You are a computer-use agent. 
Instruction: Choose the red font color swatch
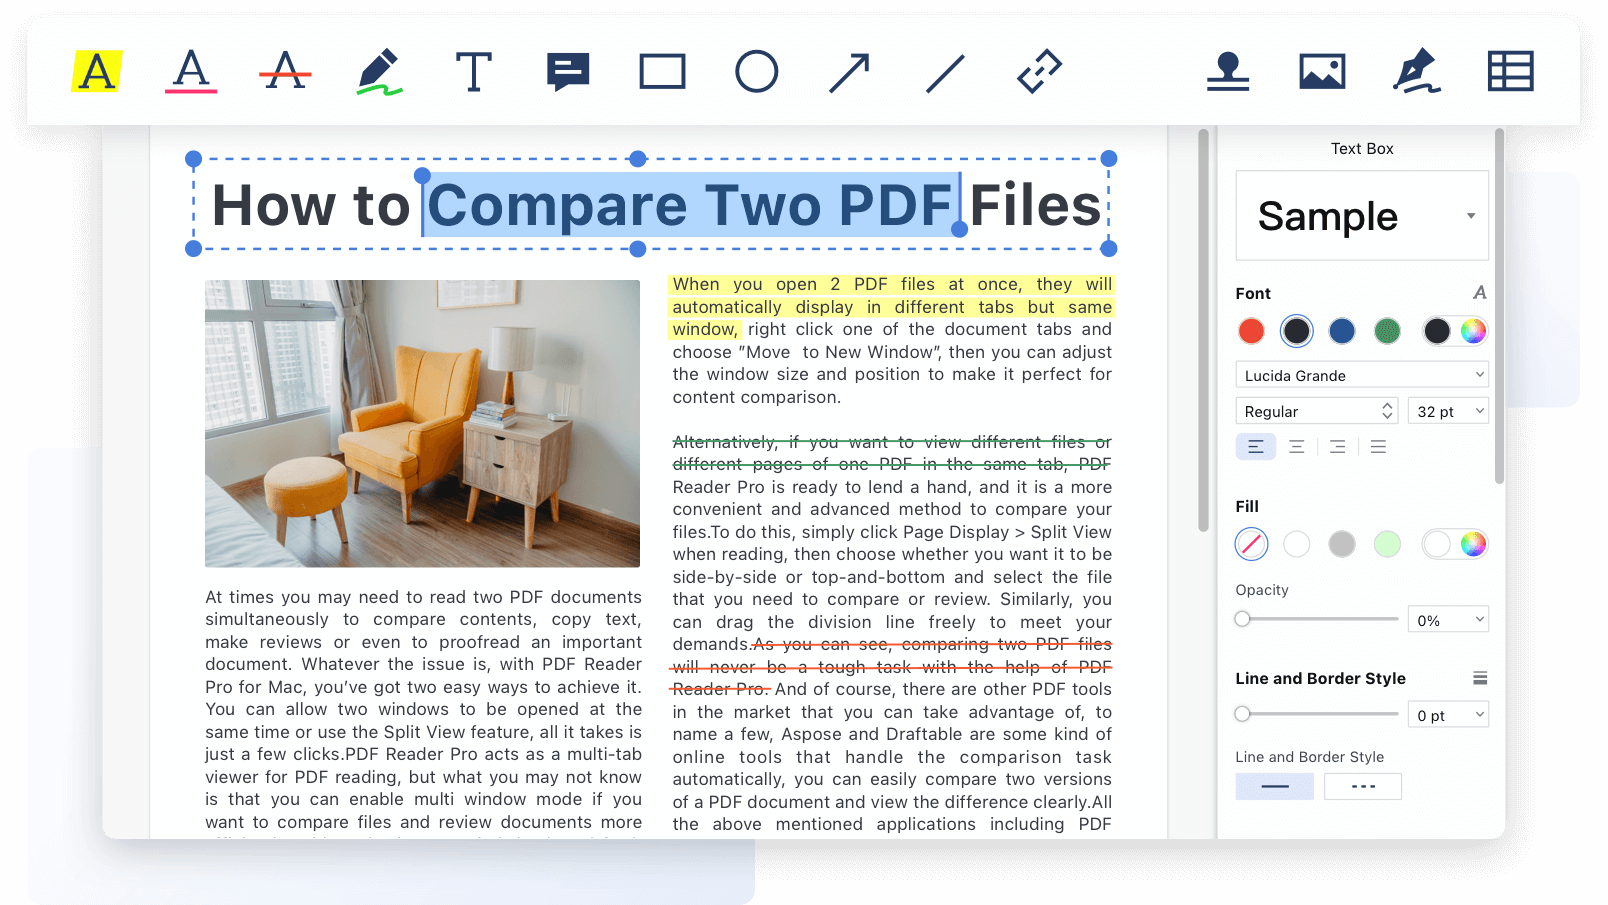1251,331
